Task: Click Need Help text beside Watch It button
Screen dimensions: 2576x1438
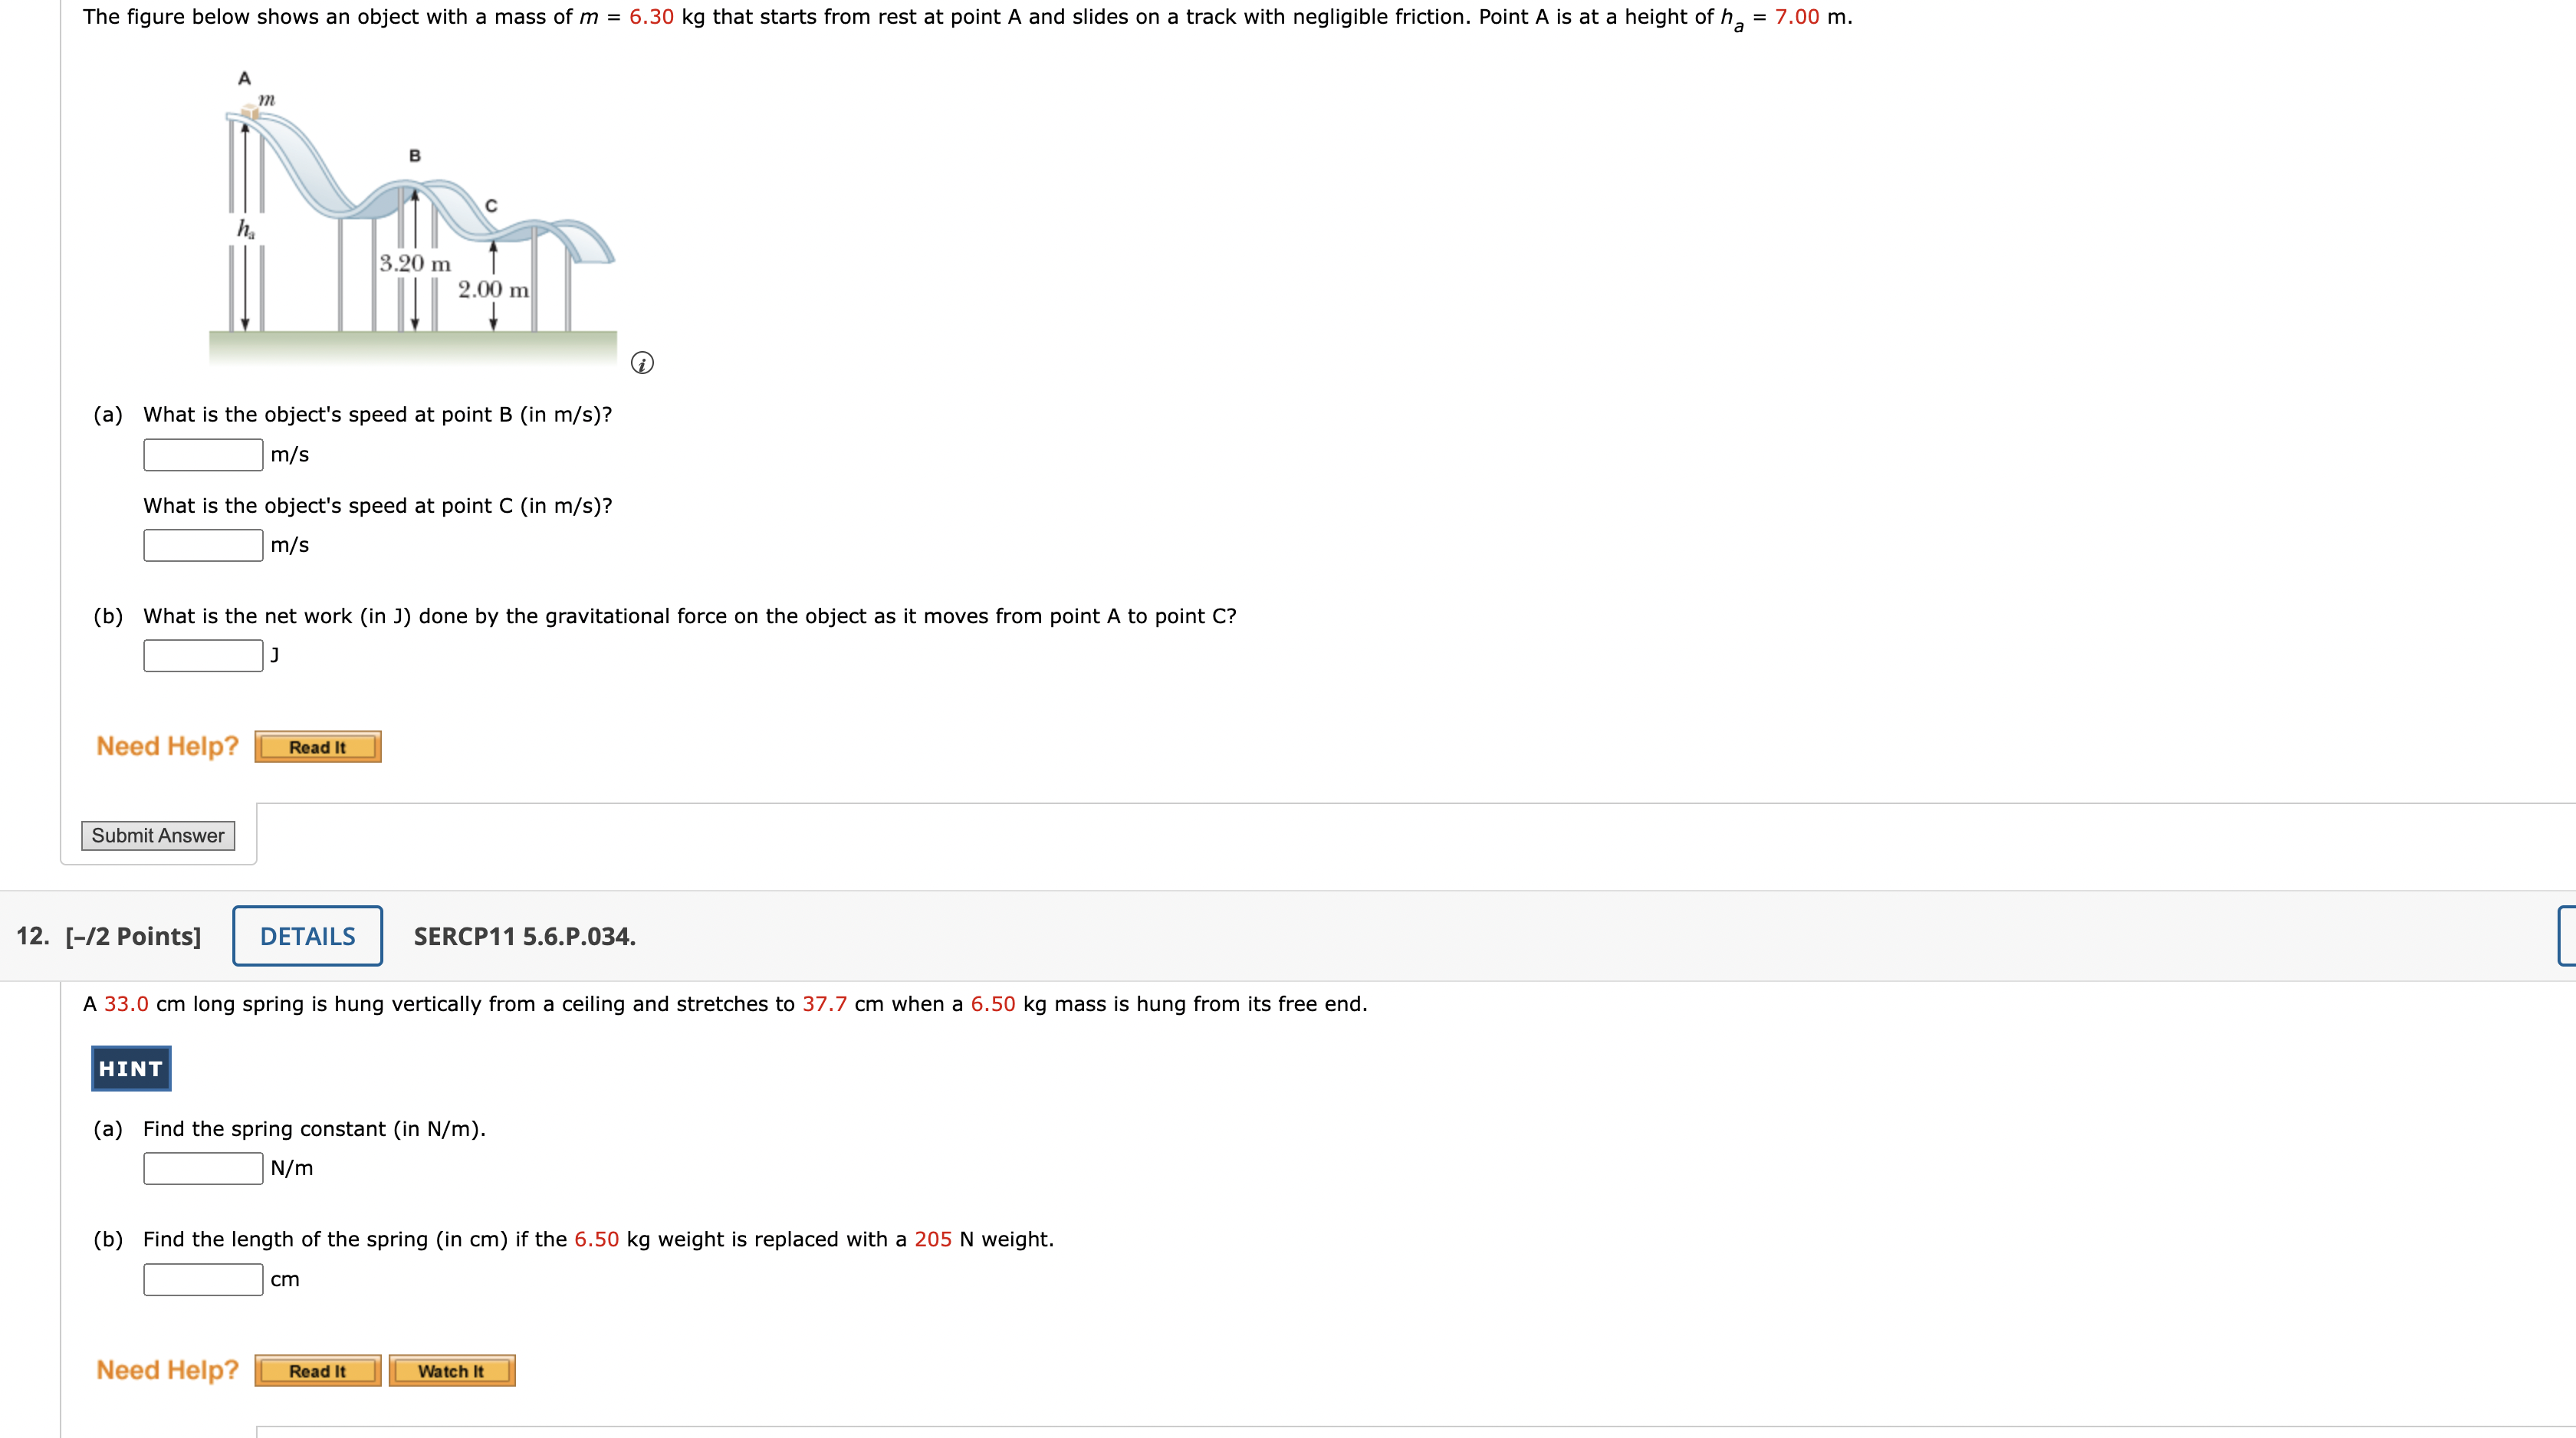Action: (x=167, y=1370)
